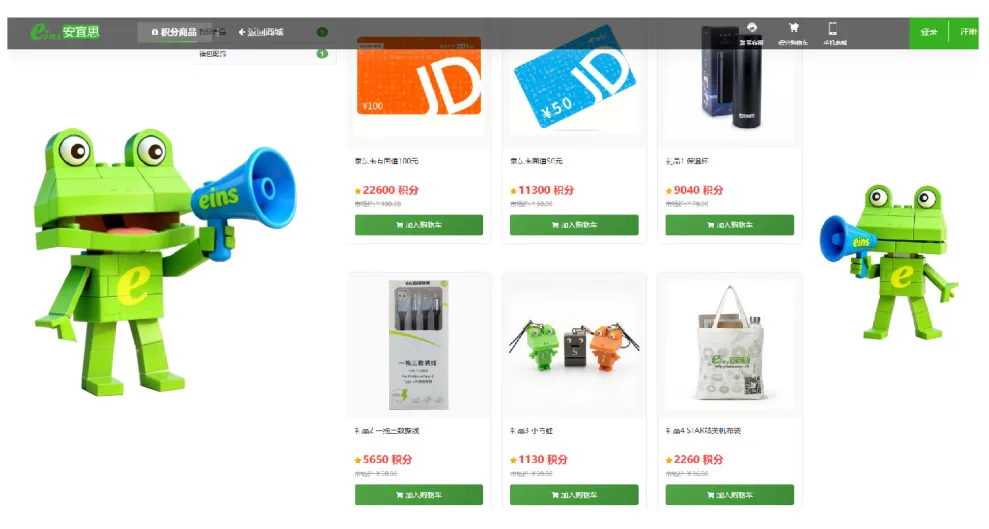Open the mobile phone store icon
Image resolution: width=989 pixels, height=529 pixels.
pyautogui.click(x=834, y=33)
